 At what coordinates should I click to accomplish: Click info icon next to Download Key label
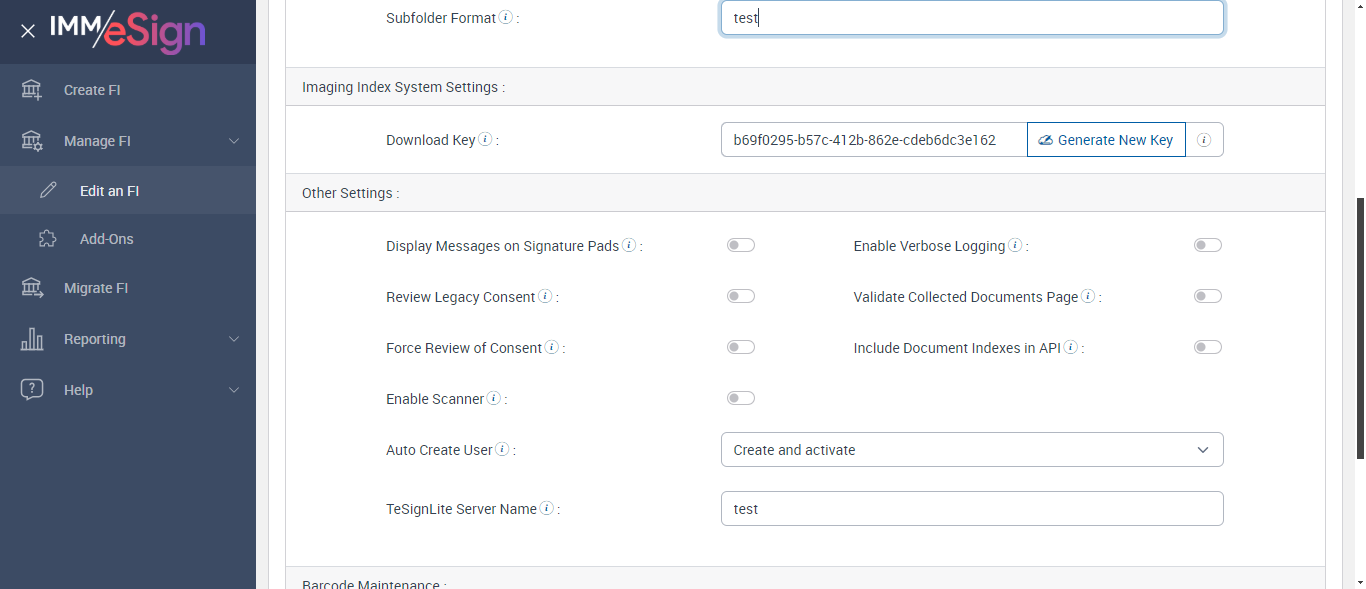485,140
